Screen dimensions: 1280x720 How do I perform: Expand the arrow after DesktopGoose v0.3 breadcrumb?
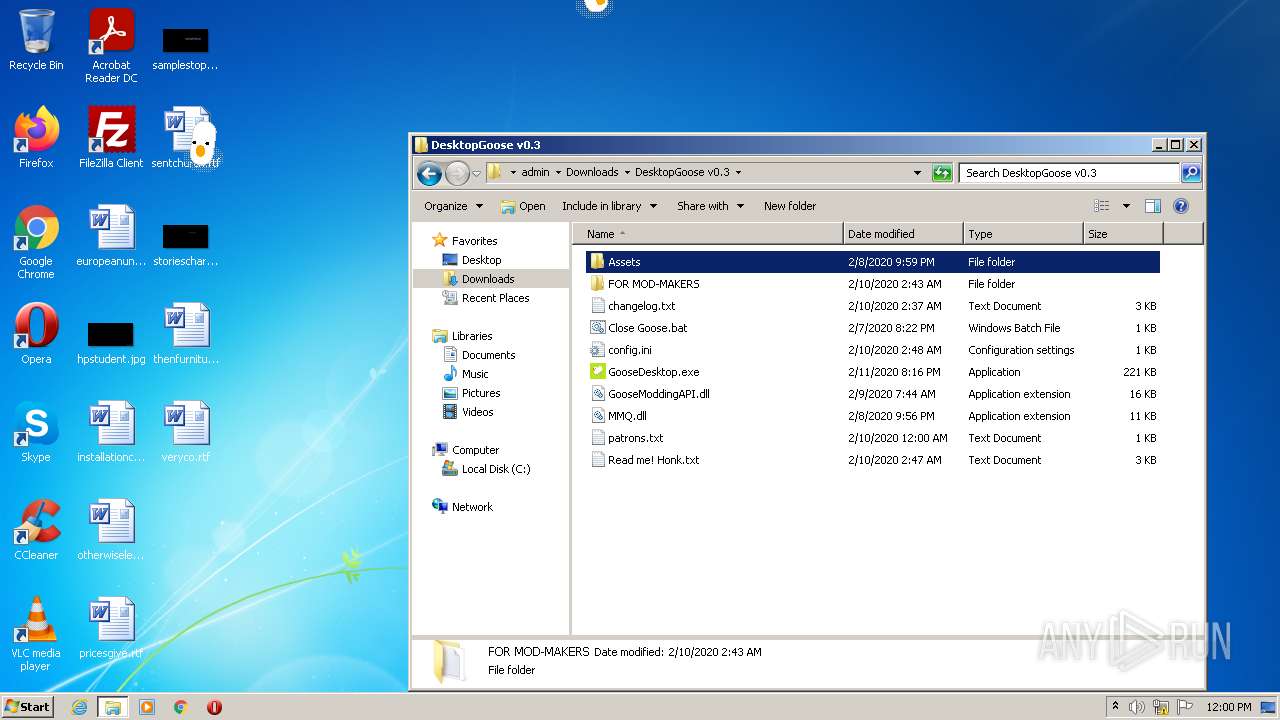pyautogui.click(x=738, y=172)
